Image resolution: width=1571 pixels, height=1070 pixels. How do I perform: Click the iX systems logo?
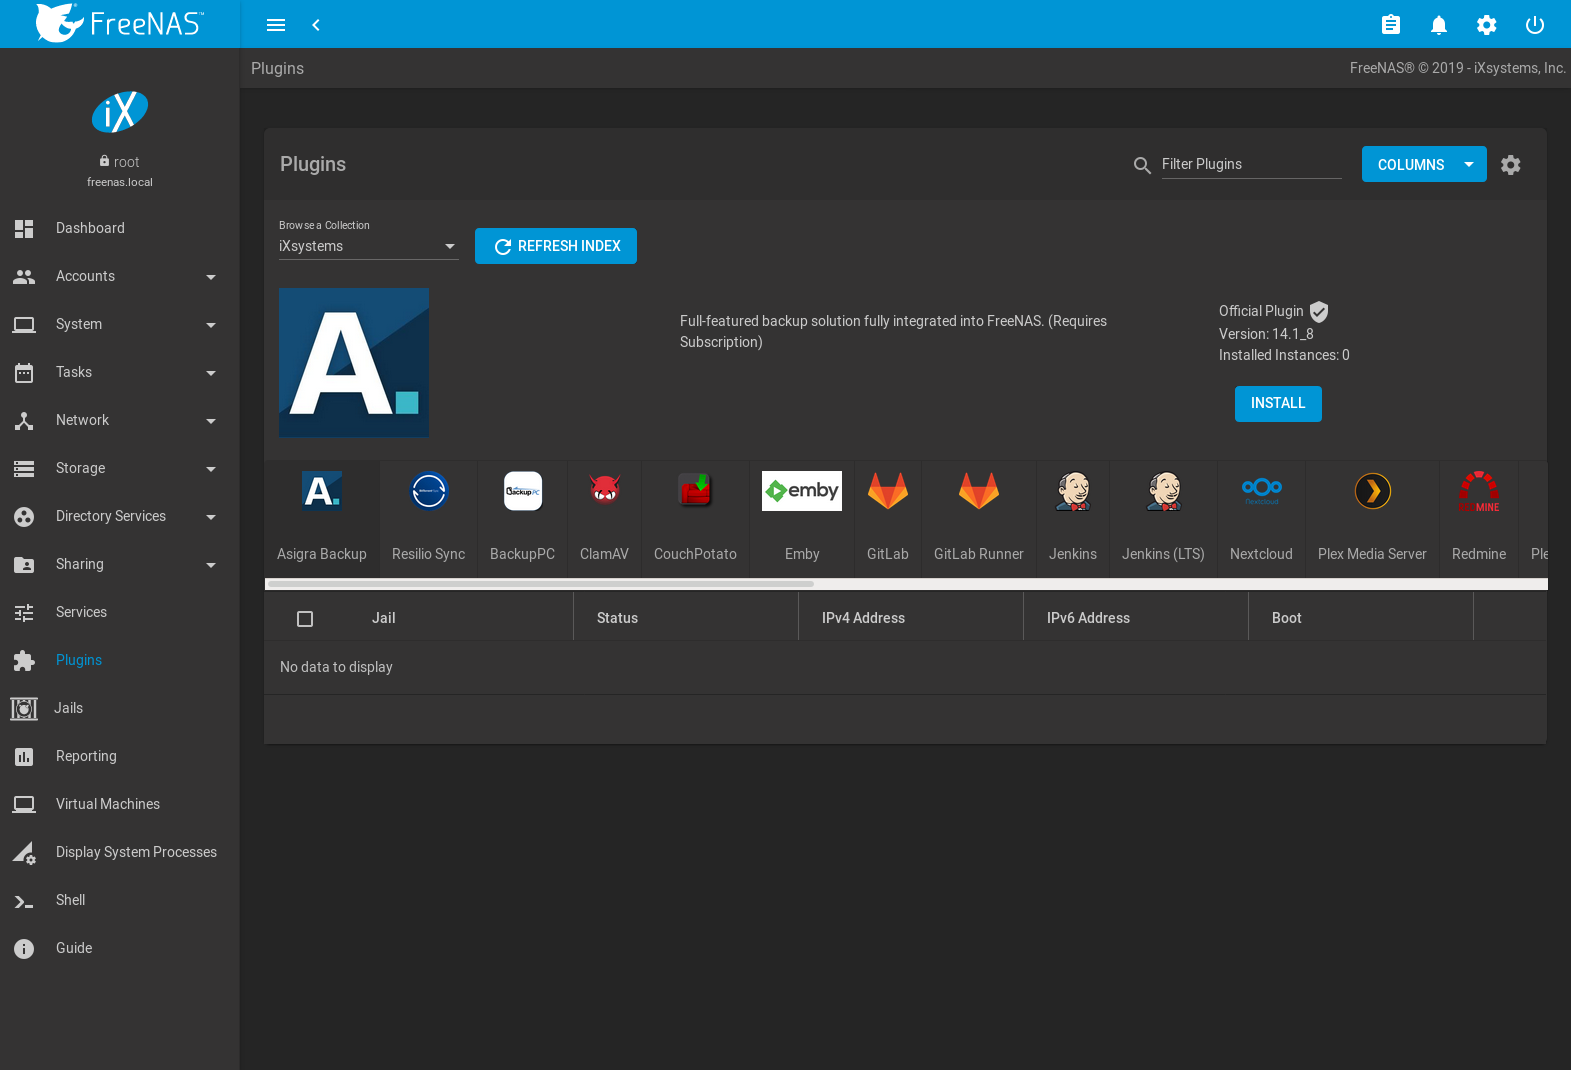click(120, 112)
